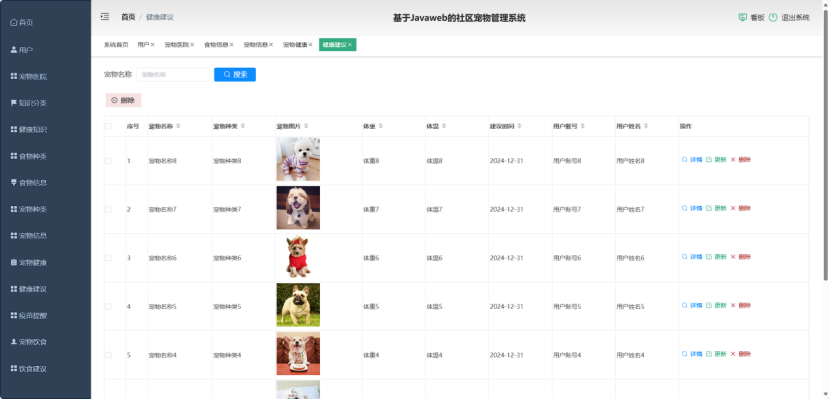
Task: Switch to the 宠物医院 tab
Action: [176, 45]
